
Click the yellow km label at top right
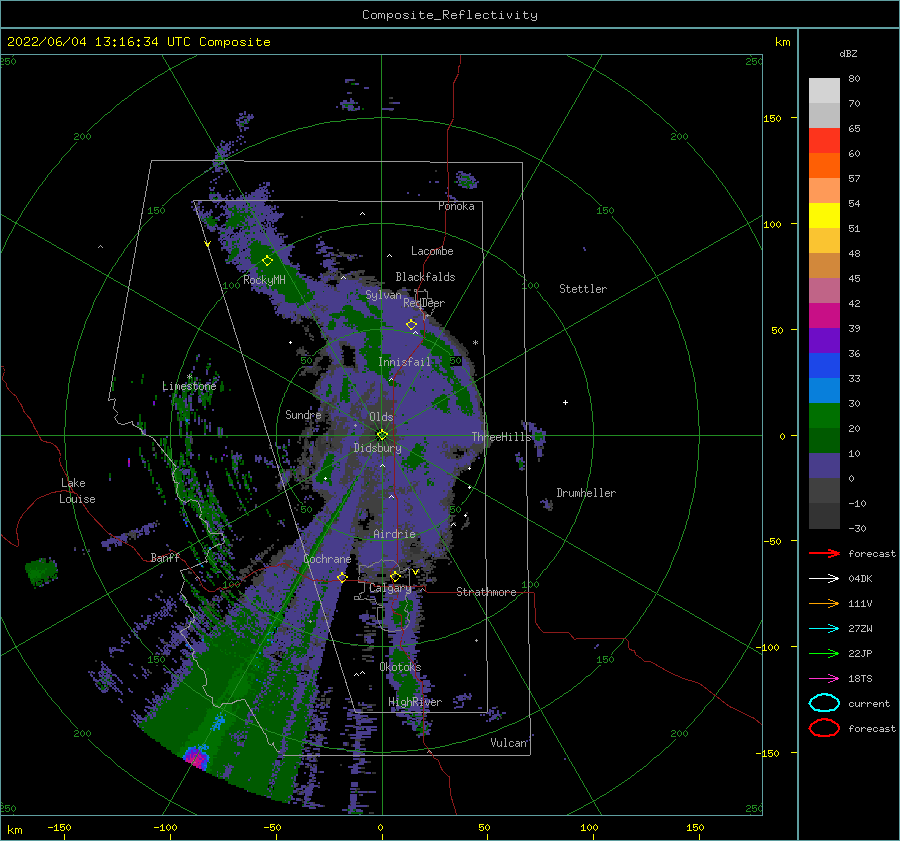click(782, 42)
